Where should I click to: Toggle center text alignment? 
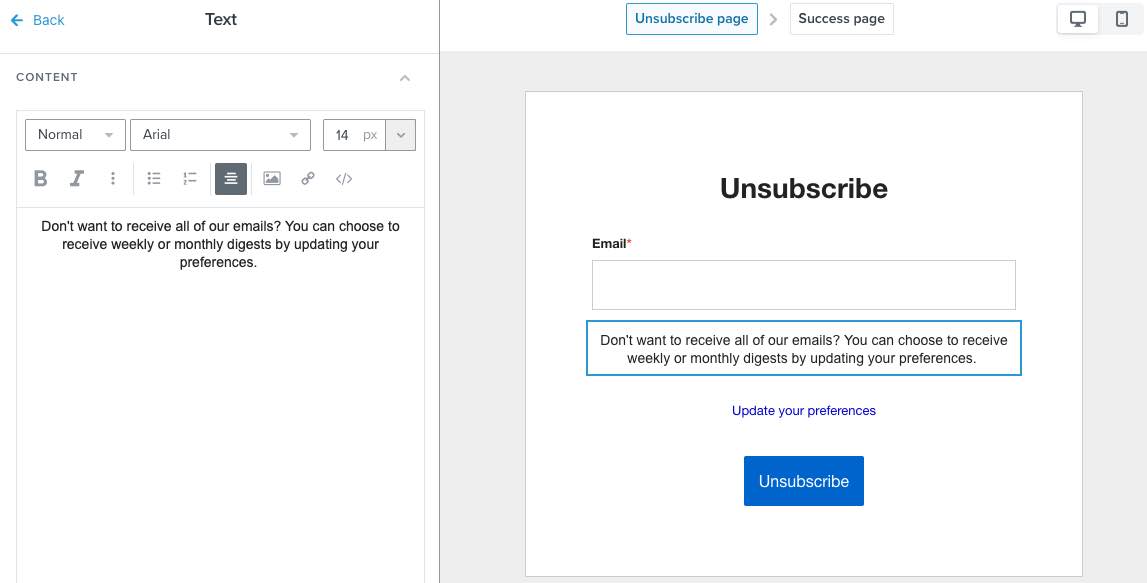tap(230, 178)
